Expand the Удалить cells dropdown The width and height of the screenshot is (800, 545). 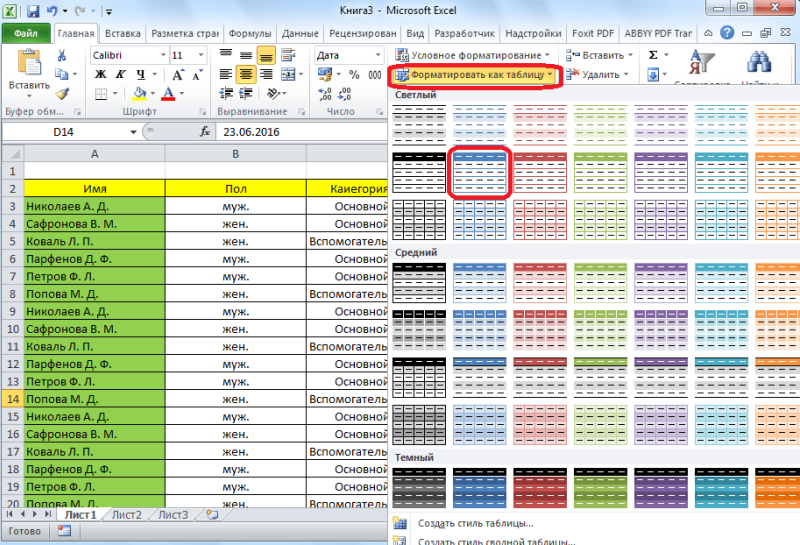pos(626,75)
